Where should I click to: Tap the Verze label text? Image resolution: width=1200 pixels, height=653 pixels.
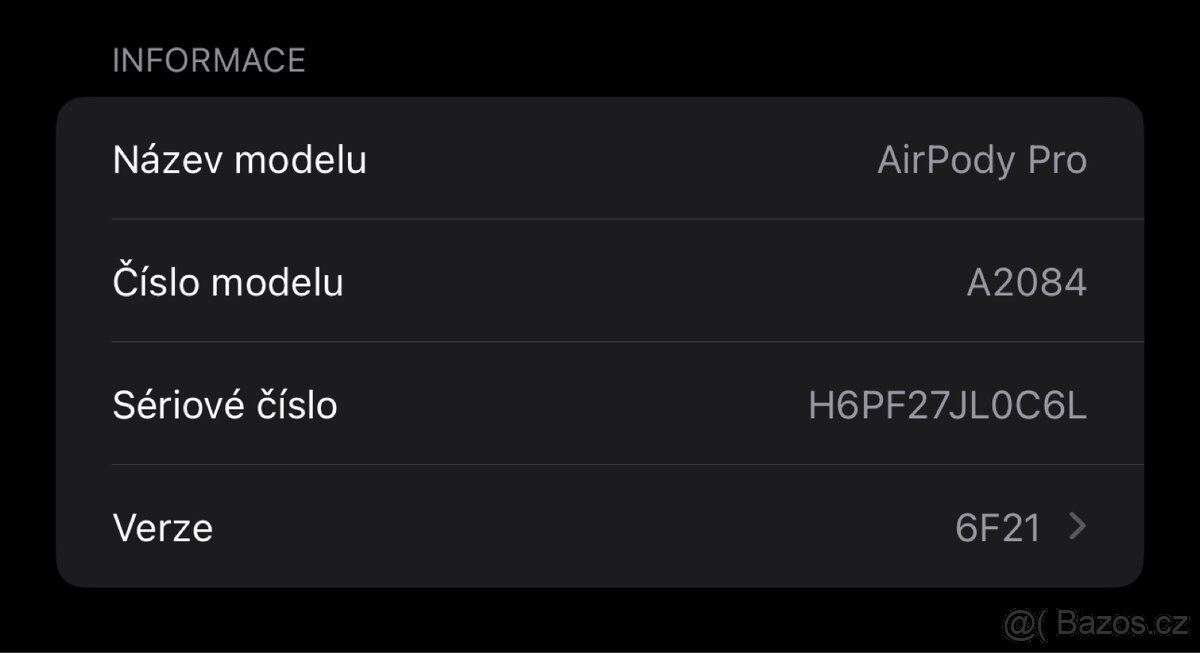(x=163, y=527)
